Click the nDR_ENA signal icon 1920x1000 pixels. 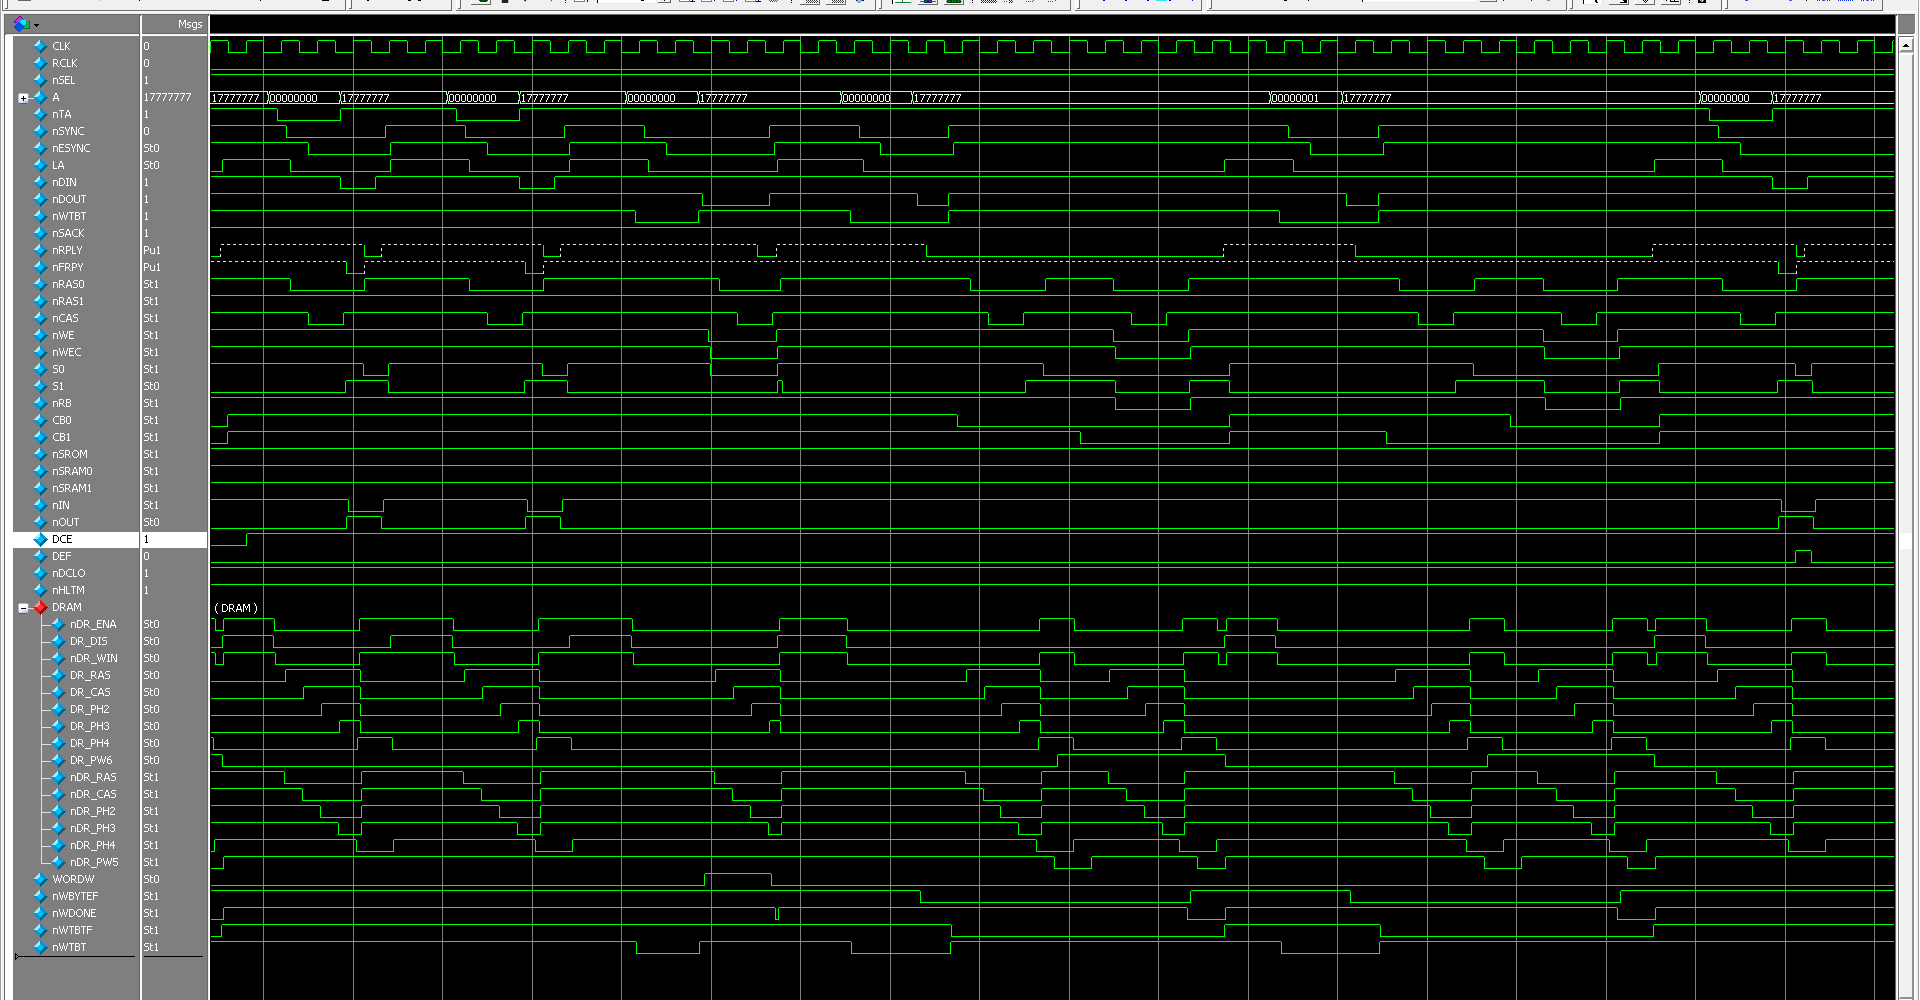58,624
